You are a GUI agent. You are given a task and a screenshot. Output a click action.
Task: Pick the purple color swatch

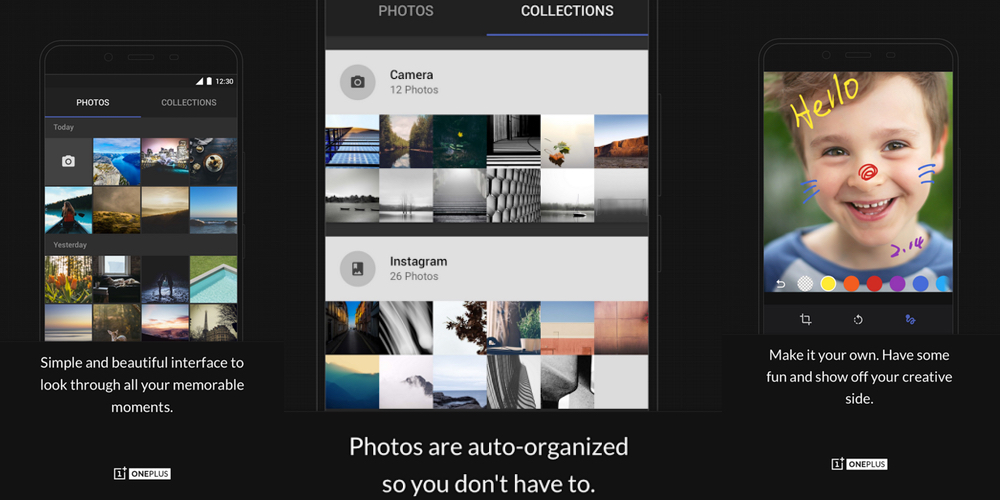897,284
